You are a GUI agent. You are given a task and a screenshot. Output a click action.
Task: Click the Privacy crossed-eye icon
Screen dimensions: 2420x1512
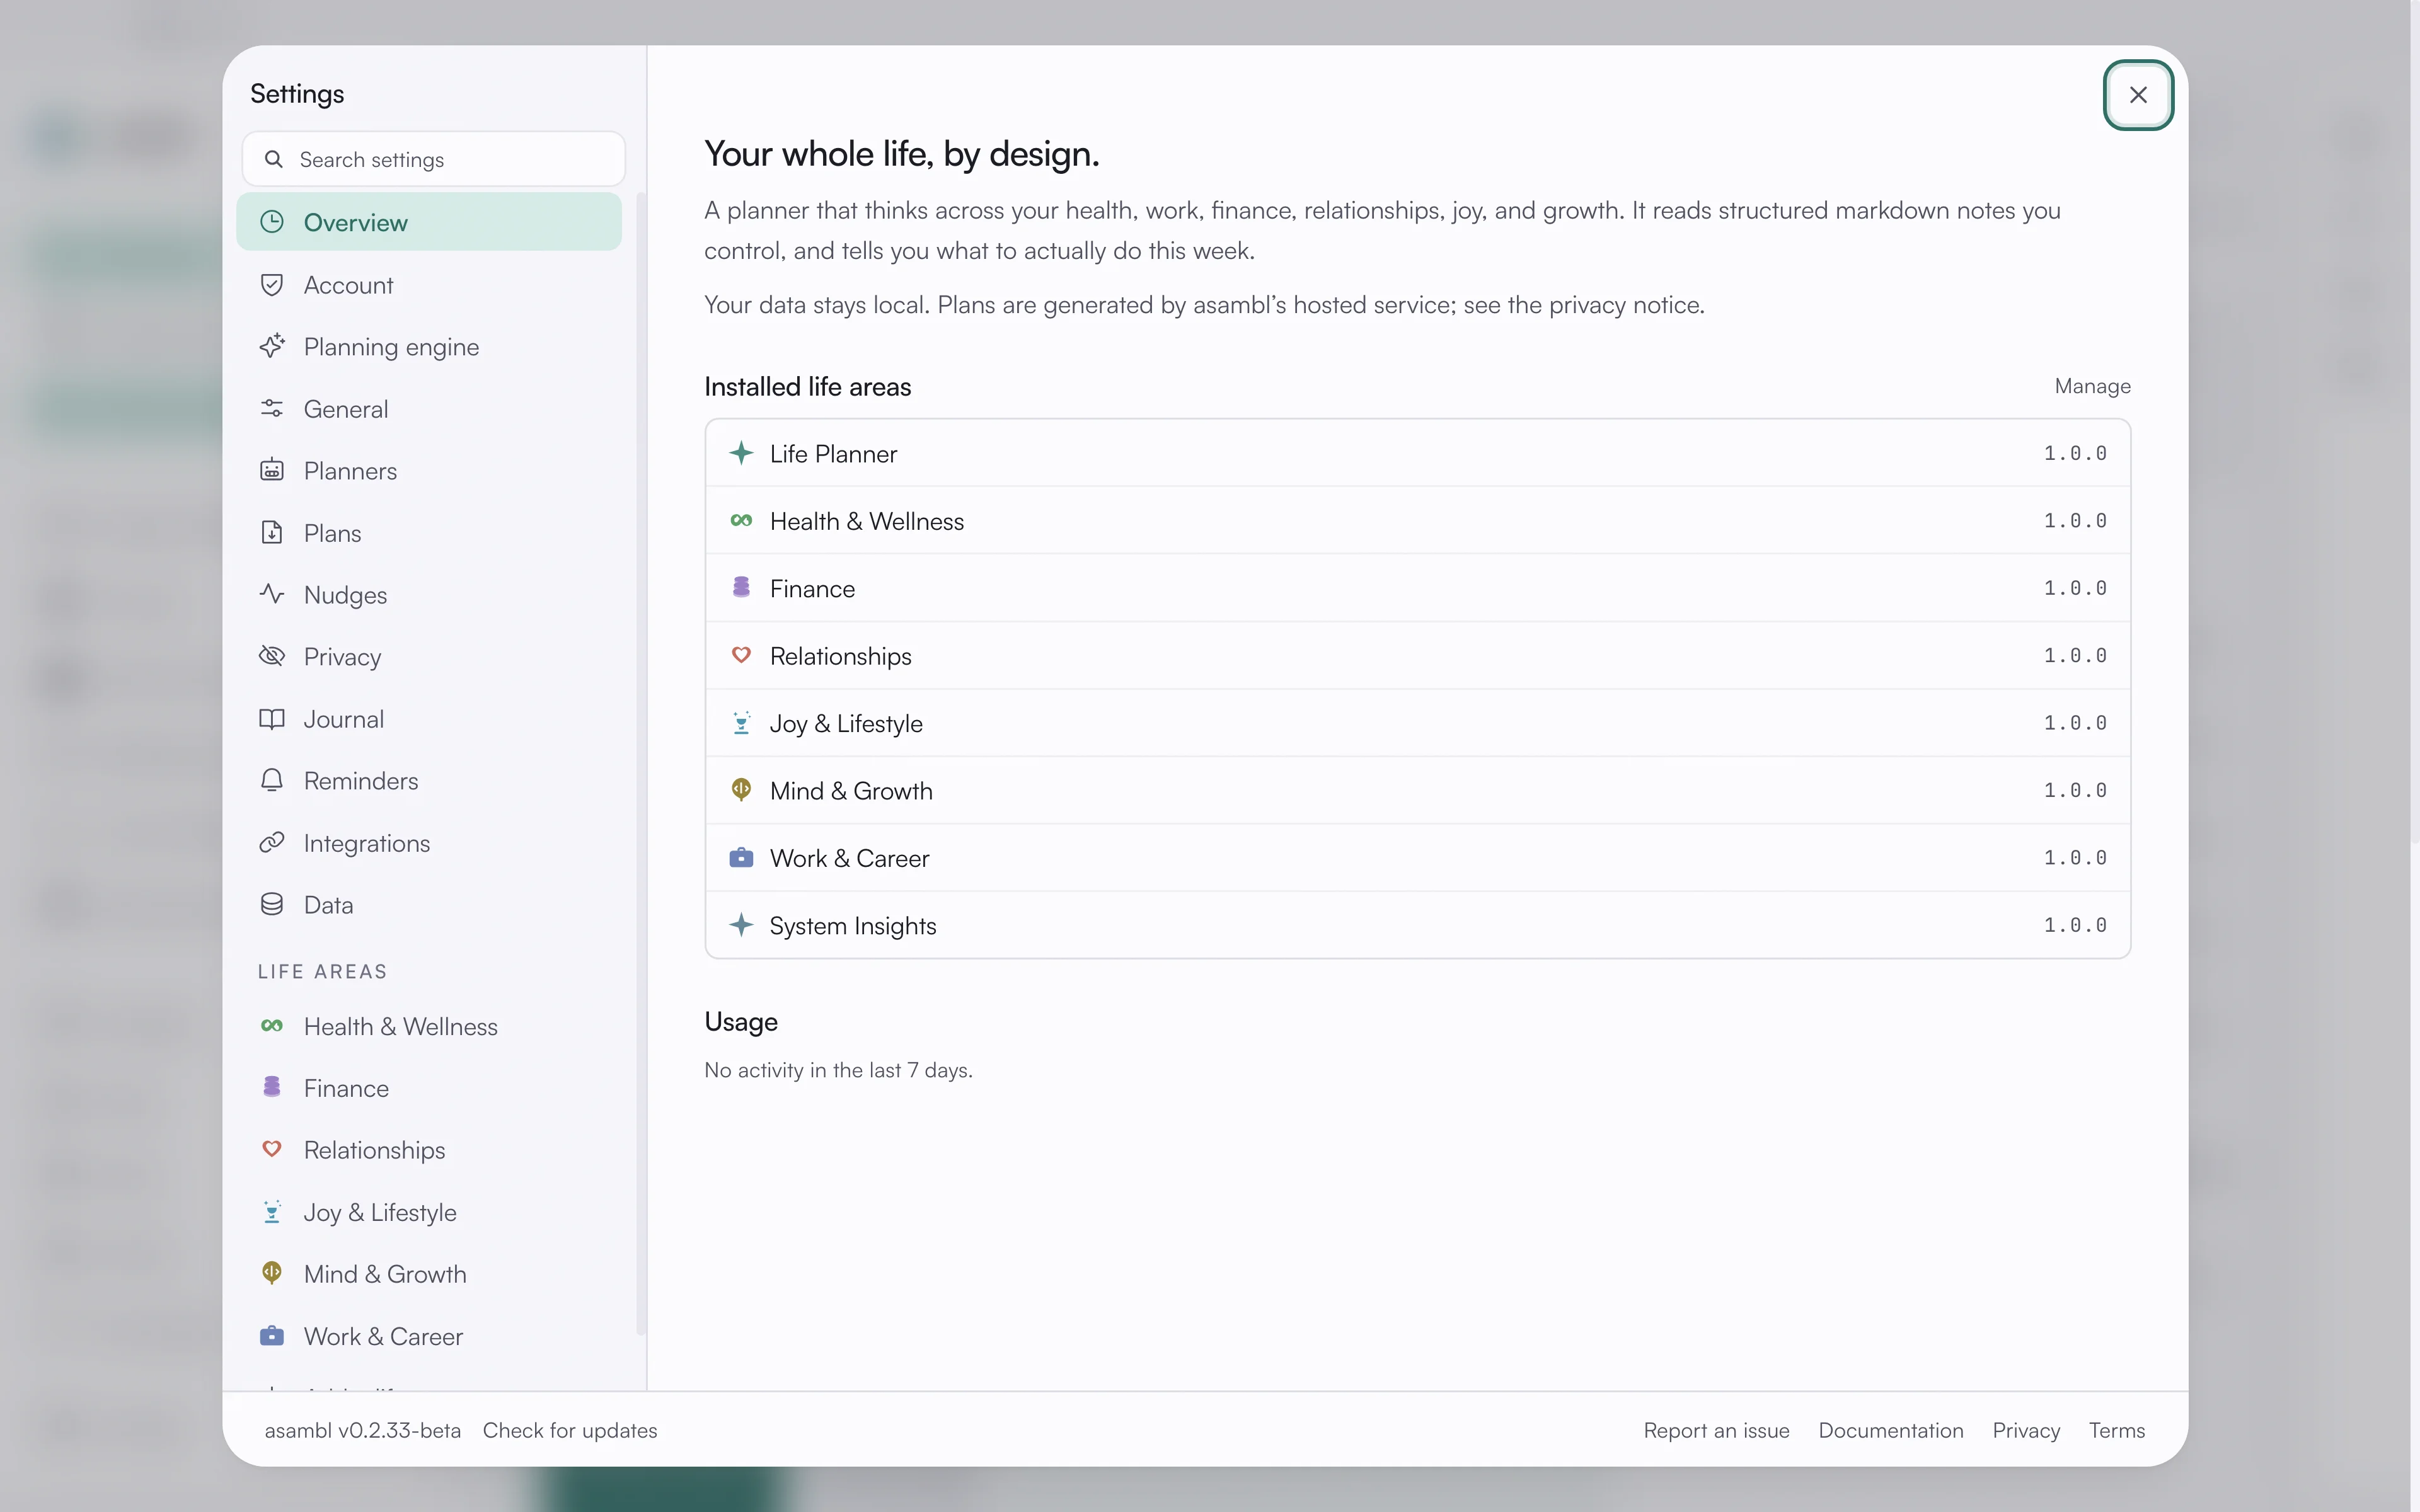point(272,656)
